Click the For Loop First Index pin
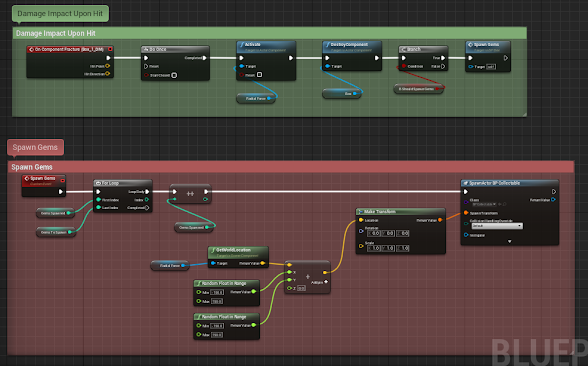This screenshot has height=366, width=588. pyautogui.click(x=98, y=200)
